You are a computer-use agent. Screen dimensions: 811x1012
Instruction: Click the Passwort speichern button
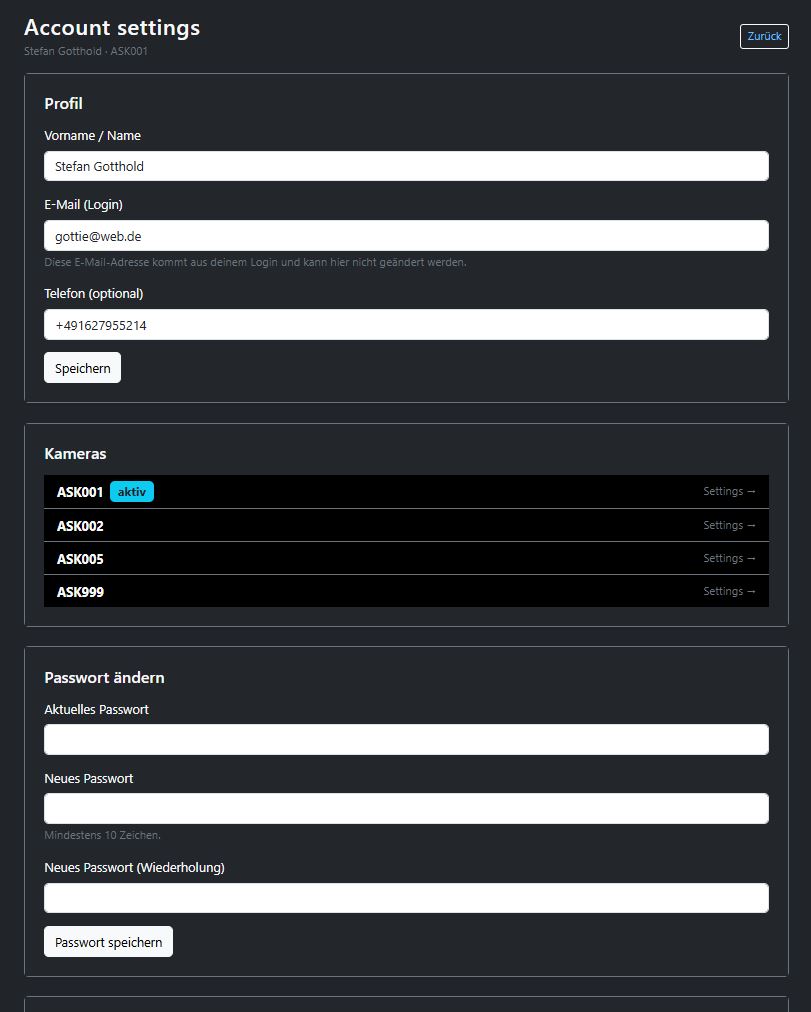[108, 941]
